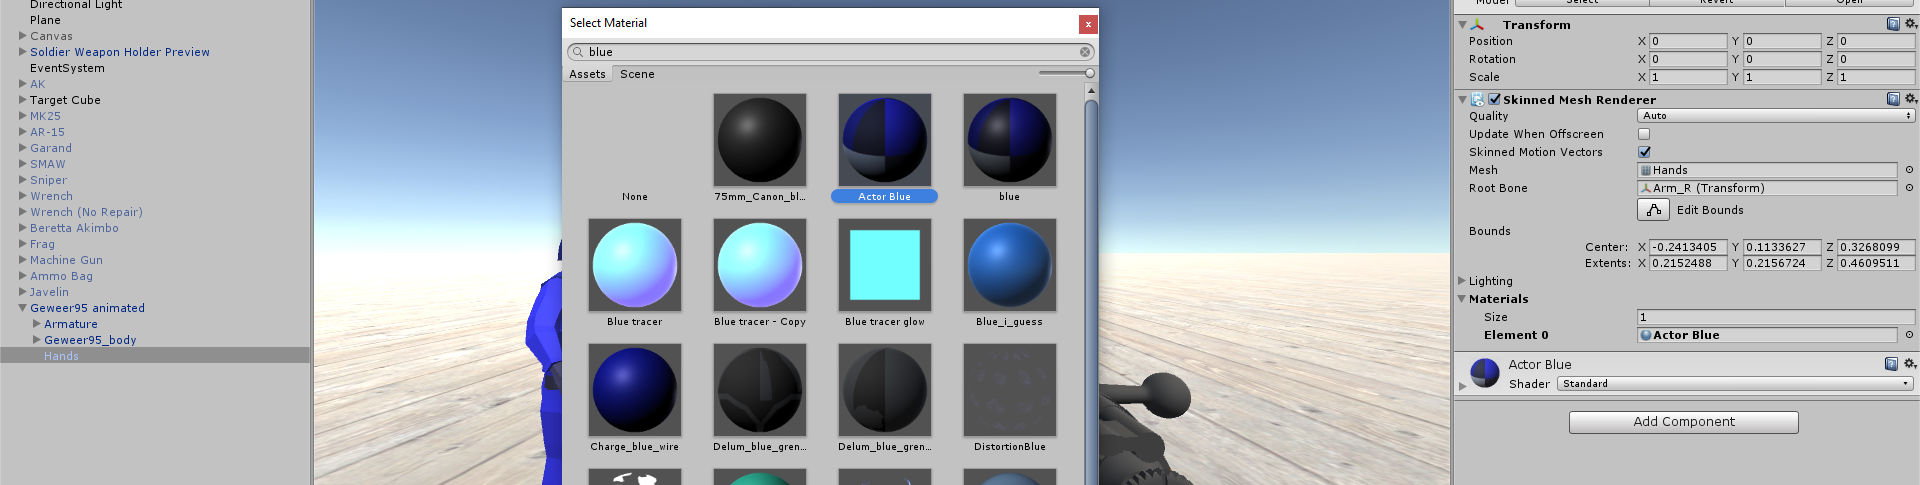Open the Shader dropdown showing Standard
This screenshot has height=485, width=1920.
tap(1735, 384)
